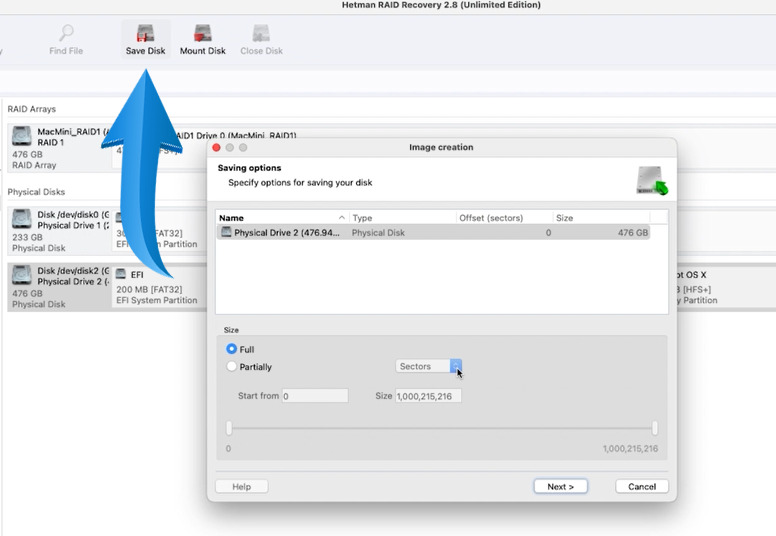This screenshot has height=536, width=776.
Task: Click the '1,000,215,216' slider maximum label
Action: tap(630, 448)
